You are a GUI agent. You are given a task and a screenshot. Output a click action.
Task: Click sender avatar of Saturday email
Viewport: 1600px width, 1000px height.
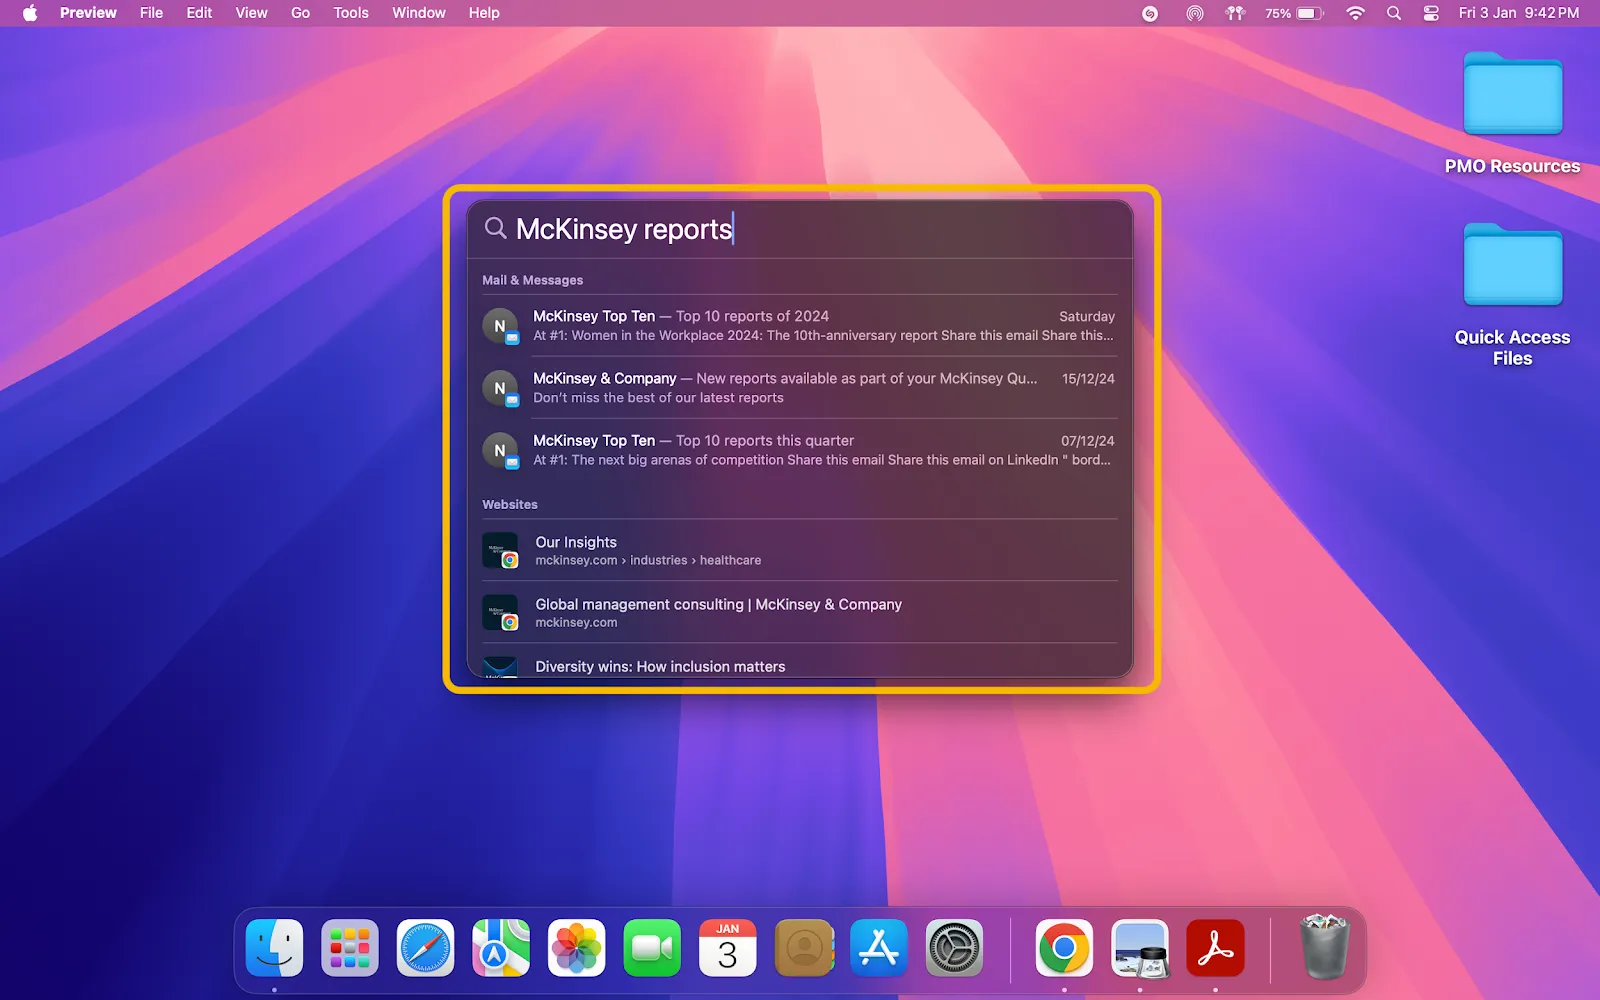click(500, 326)
